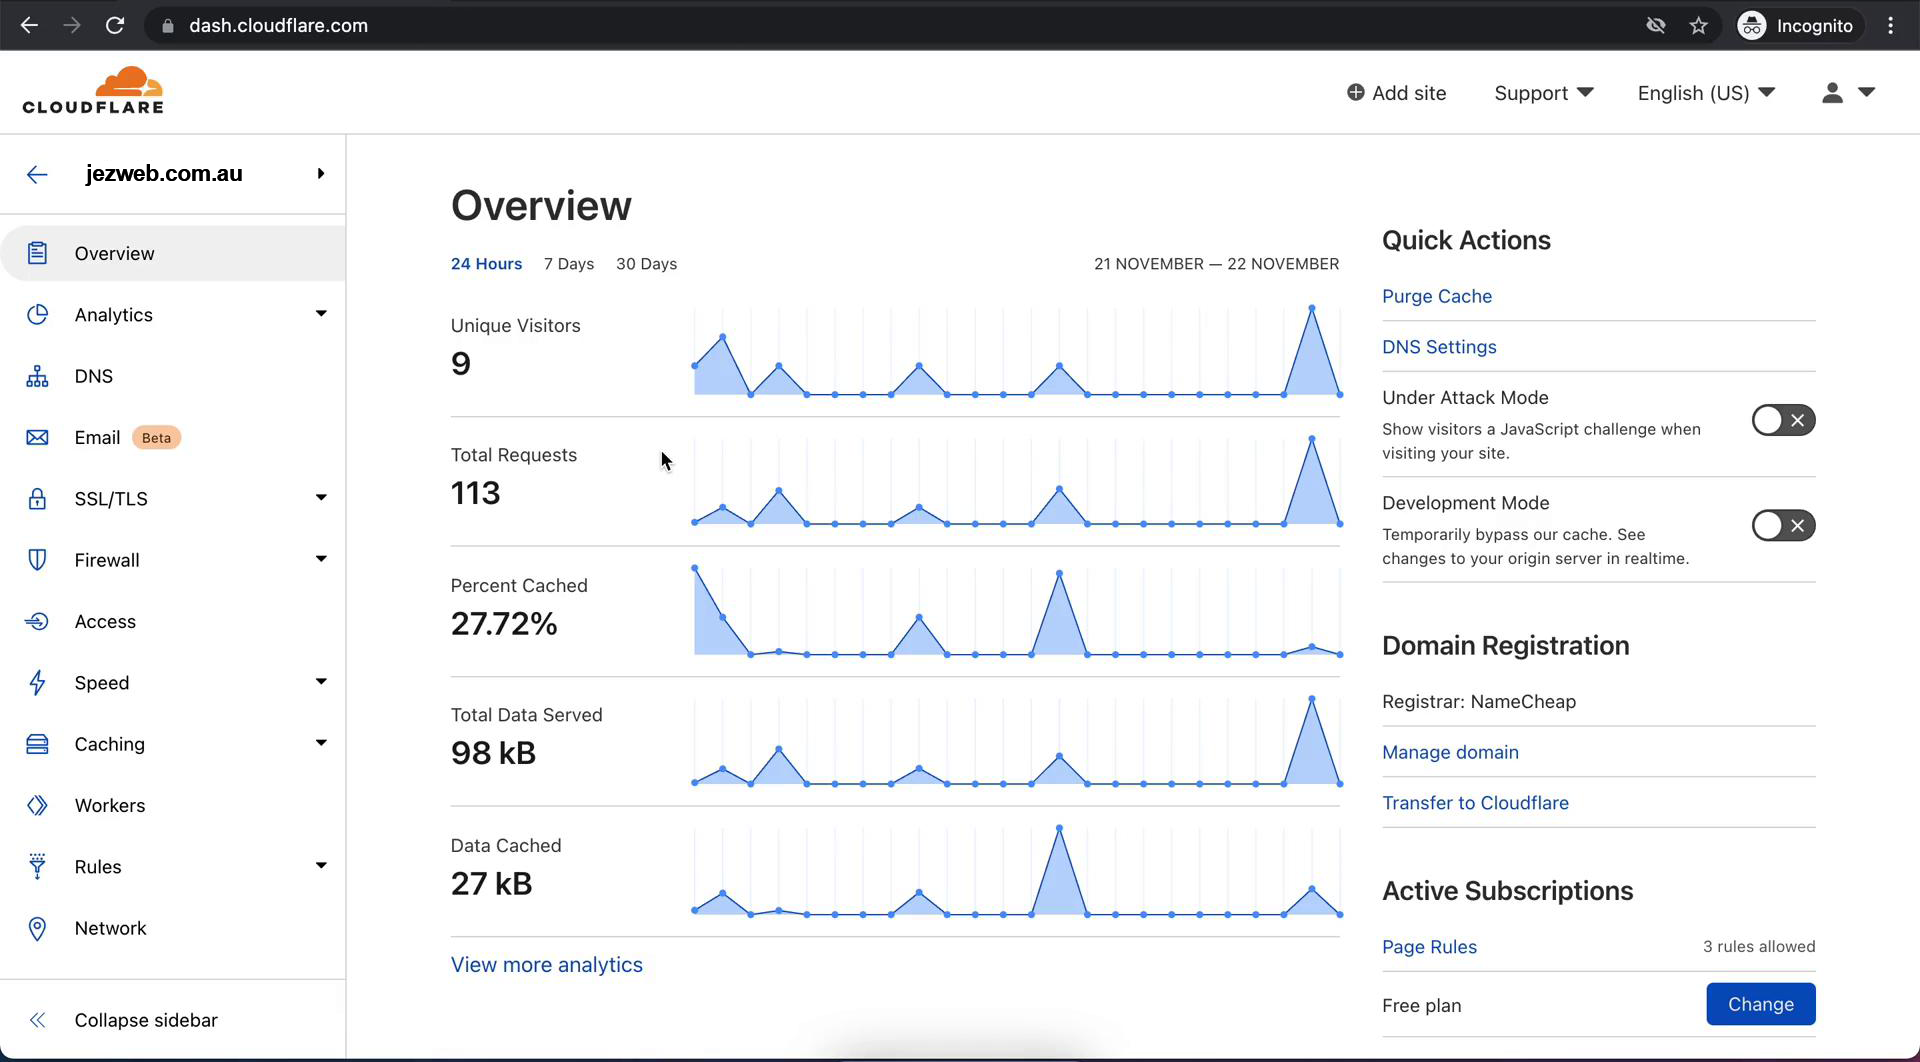Click the Unique Visitors chart peak point
Screen dimensions: 1920x1062
pyautogui.click(x=1311, y=308)
